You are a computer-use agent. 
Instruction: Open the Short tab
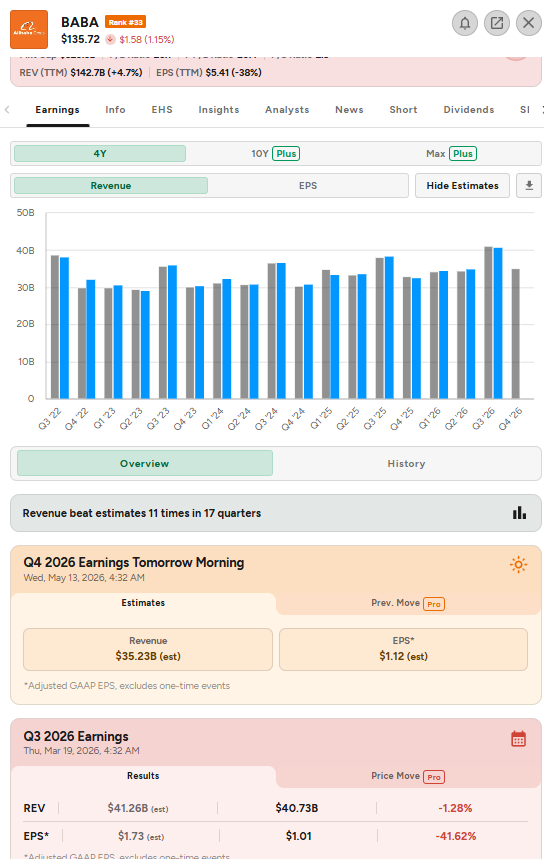[403, 110]
